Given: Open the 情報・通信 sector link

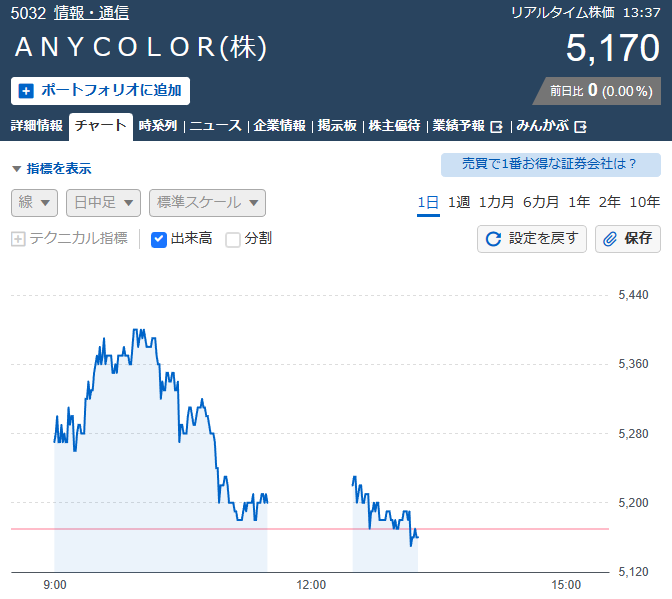Looking at the screenshot, I should [x=91, y=13].
